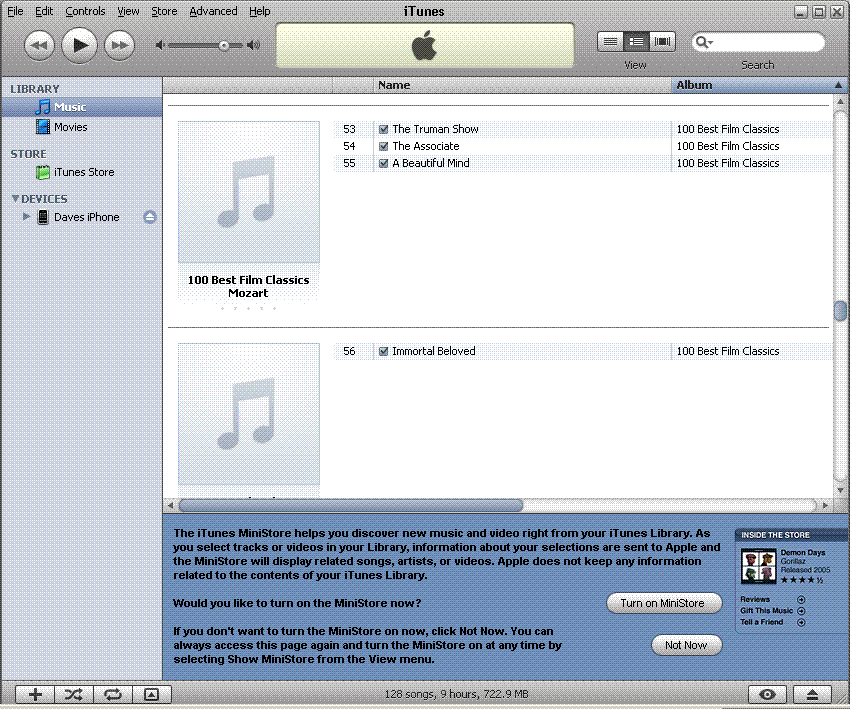Collapse the DEVICES section triangle

(x=15, y=198)
